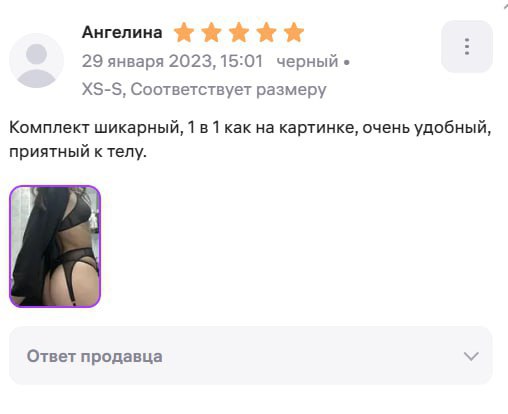
Task: Click the first rating star
Action: [x=184, y=33]
